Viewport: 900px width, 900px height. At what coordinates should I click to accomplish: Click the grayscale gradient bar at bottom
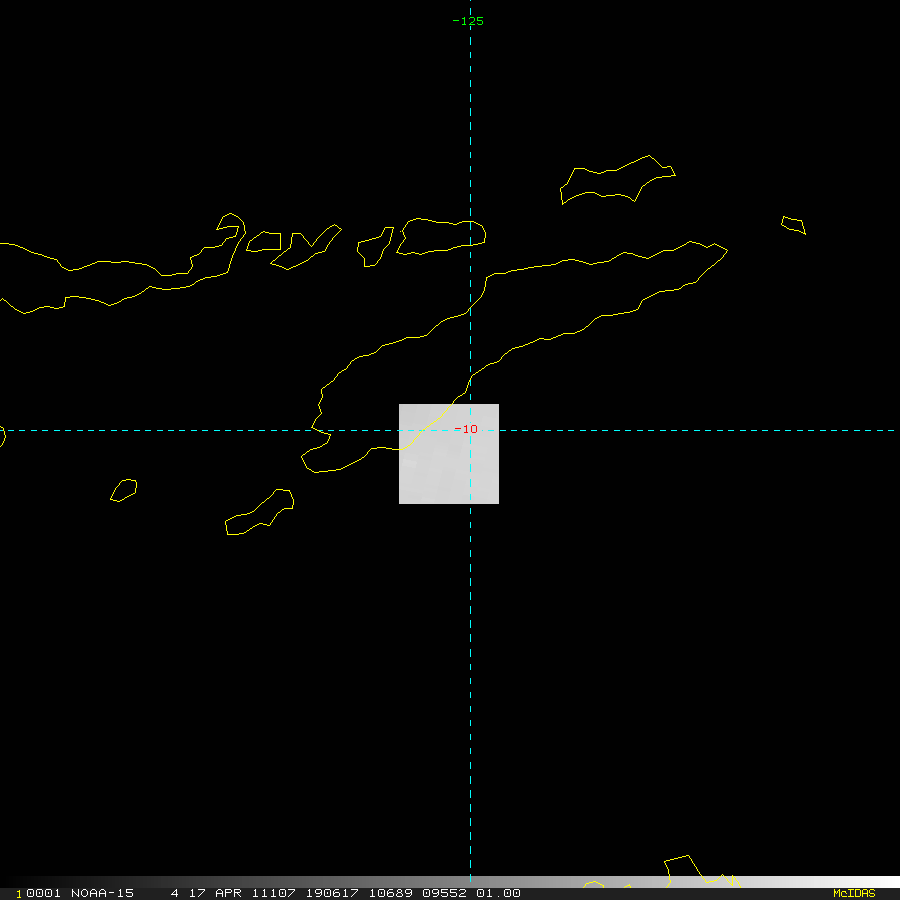(x=700, y=882)
